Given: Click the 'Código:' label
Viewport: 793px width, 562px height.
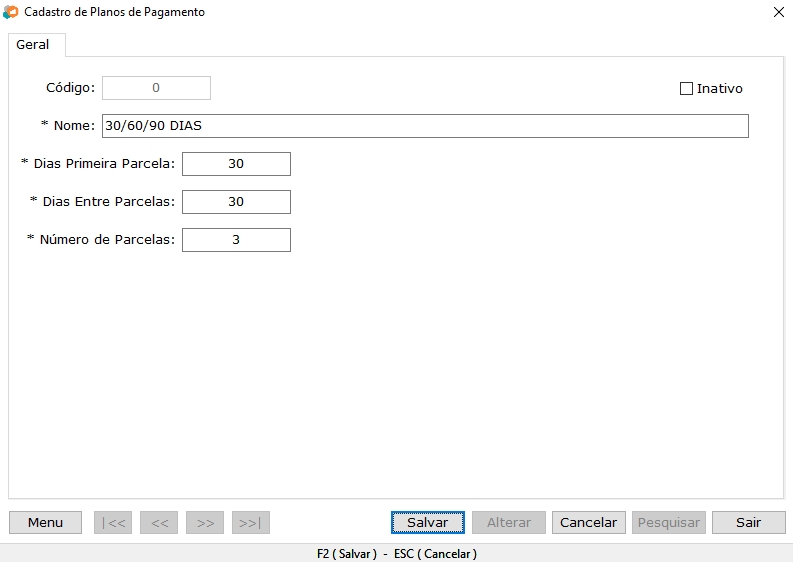Looking at the screenshot, I should click(70, 88).
